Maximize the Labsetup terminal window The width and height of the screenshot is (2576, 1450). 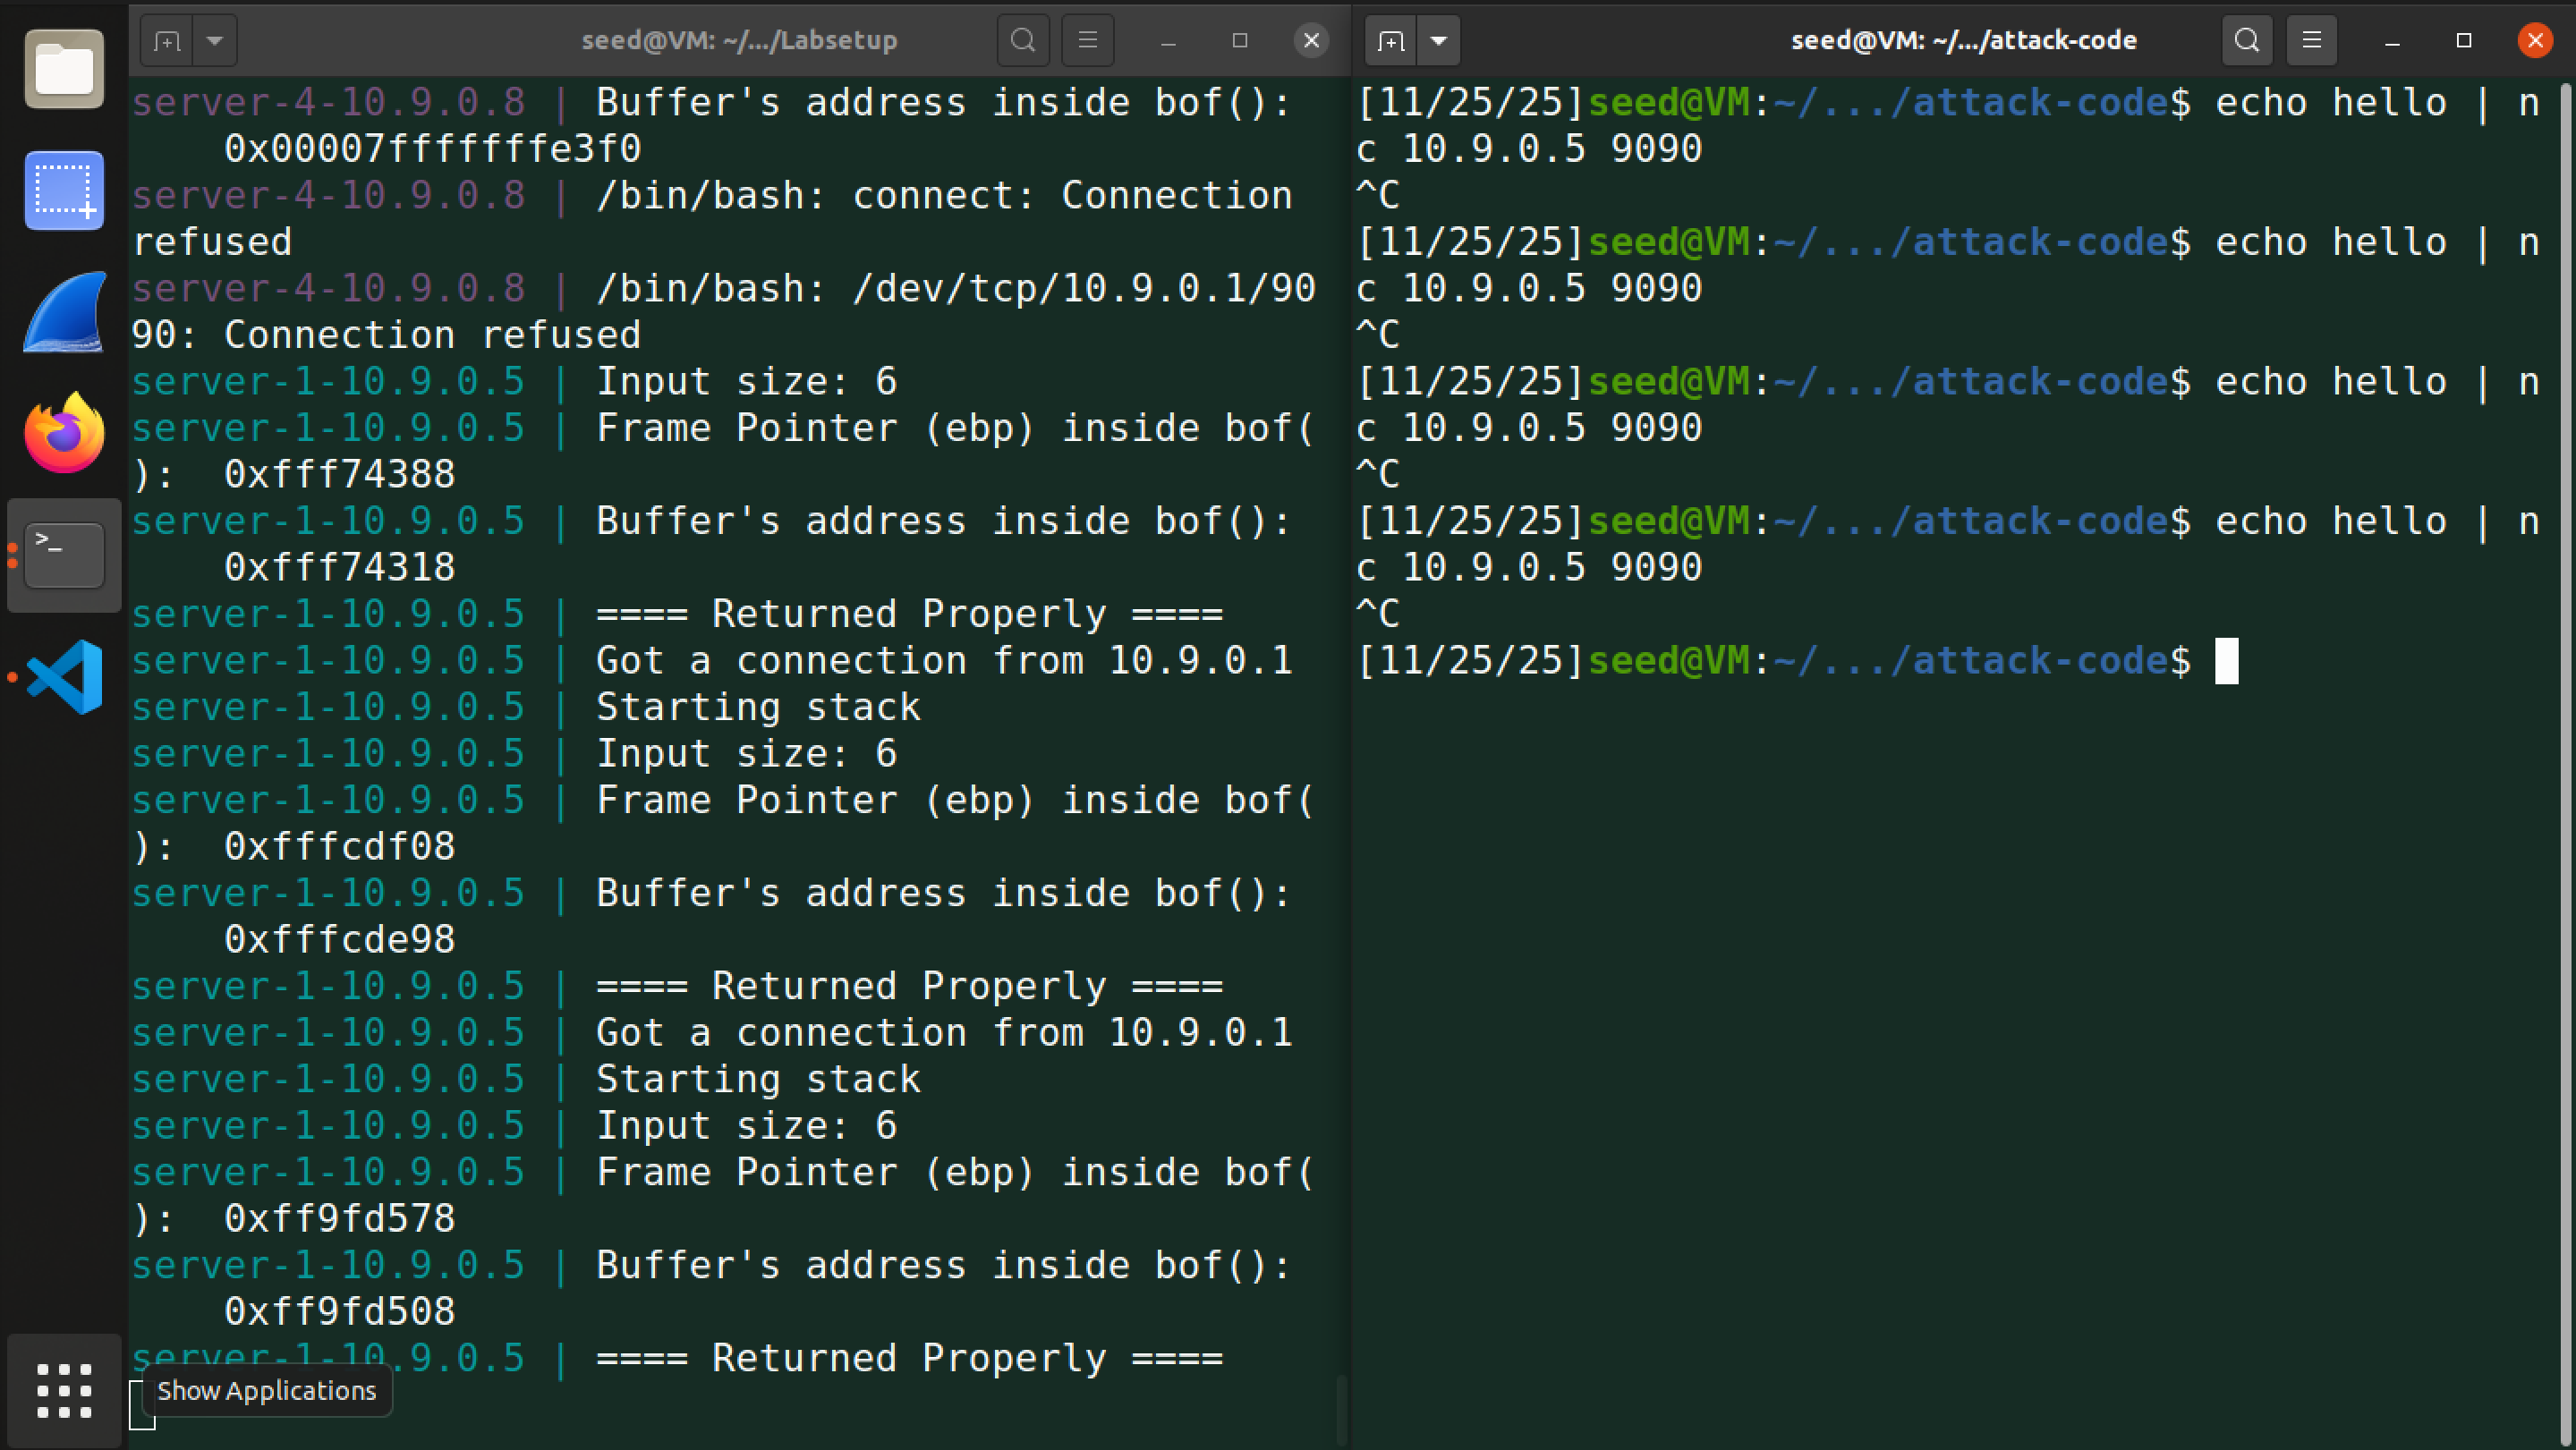[x=1240, y=41]
